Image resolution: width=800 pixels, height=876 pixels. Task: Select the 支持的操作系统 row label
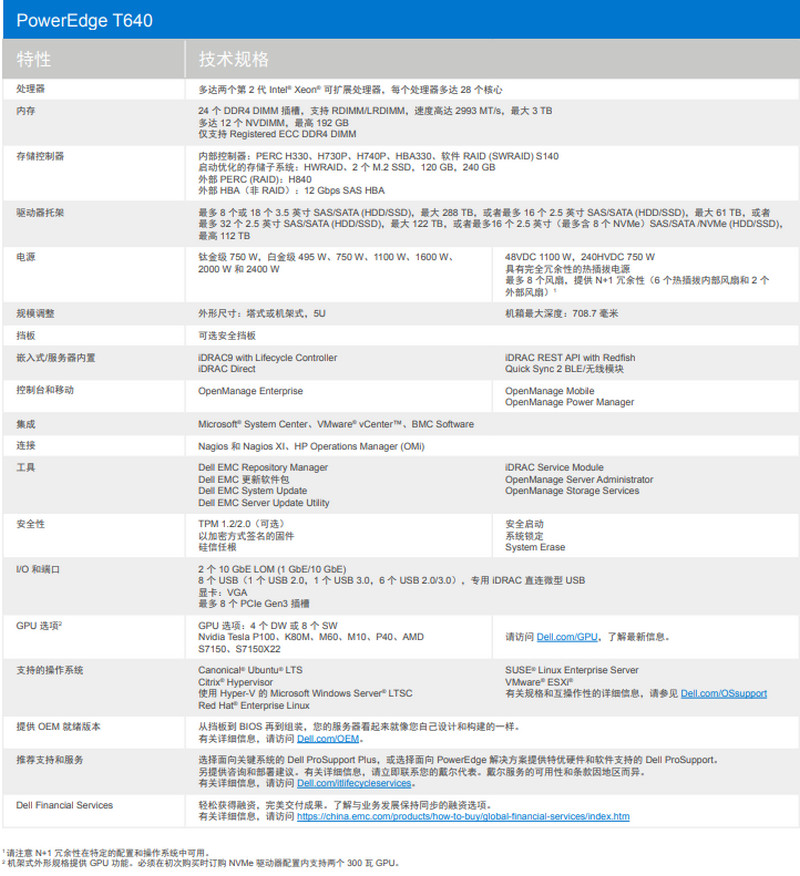click(x=49, y=670)
